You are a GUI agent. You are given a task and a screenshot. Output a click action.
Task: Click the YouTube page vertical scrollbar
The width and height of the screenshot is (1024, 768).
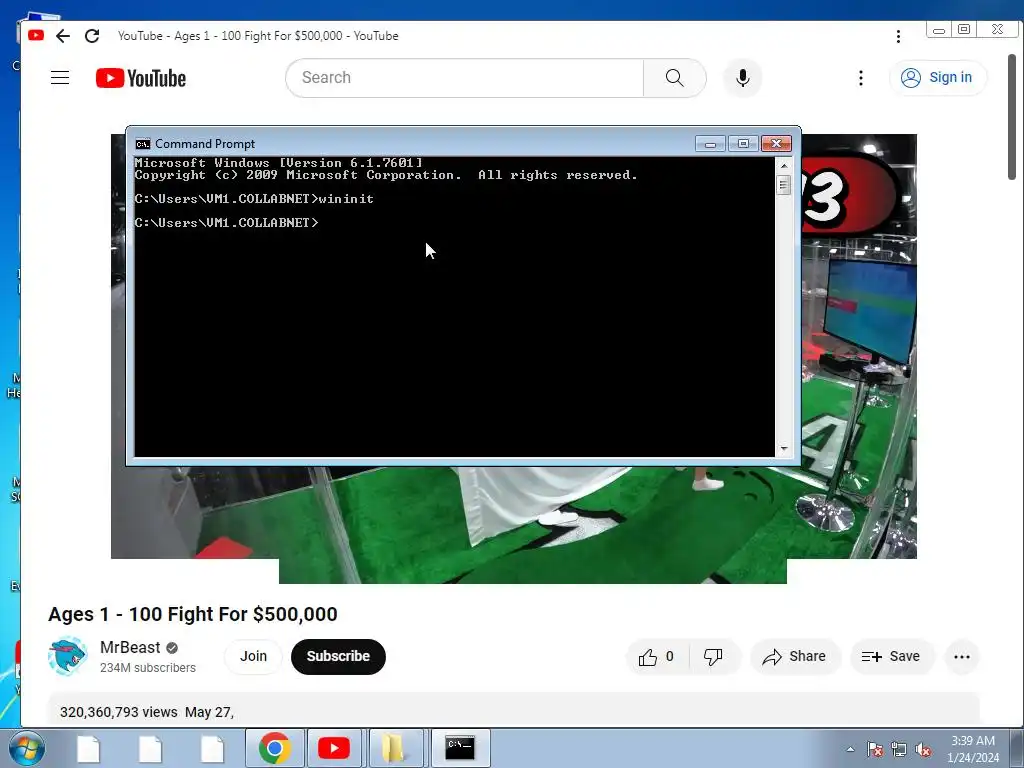(1012, 118)
